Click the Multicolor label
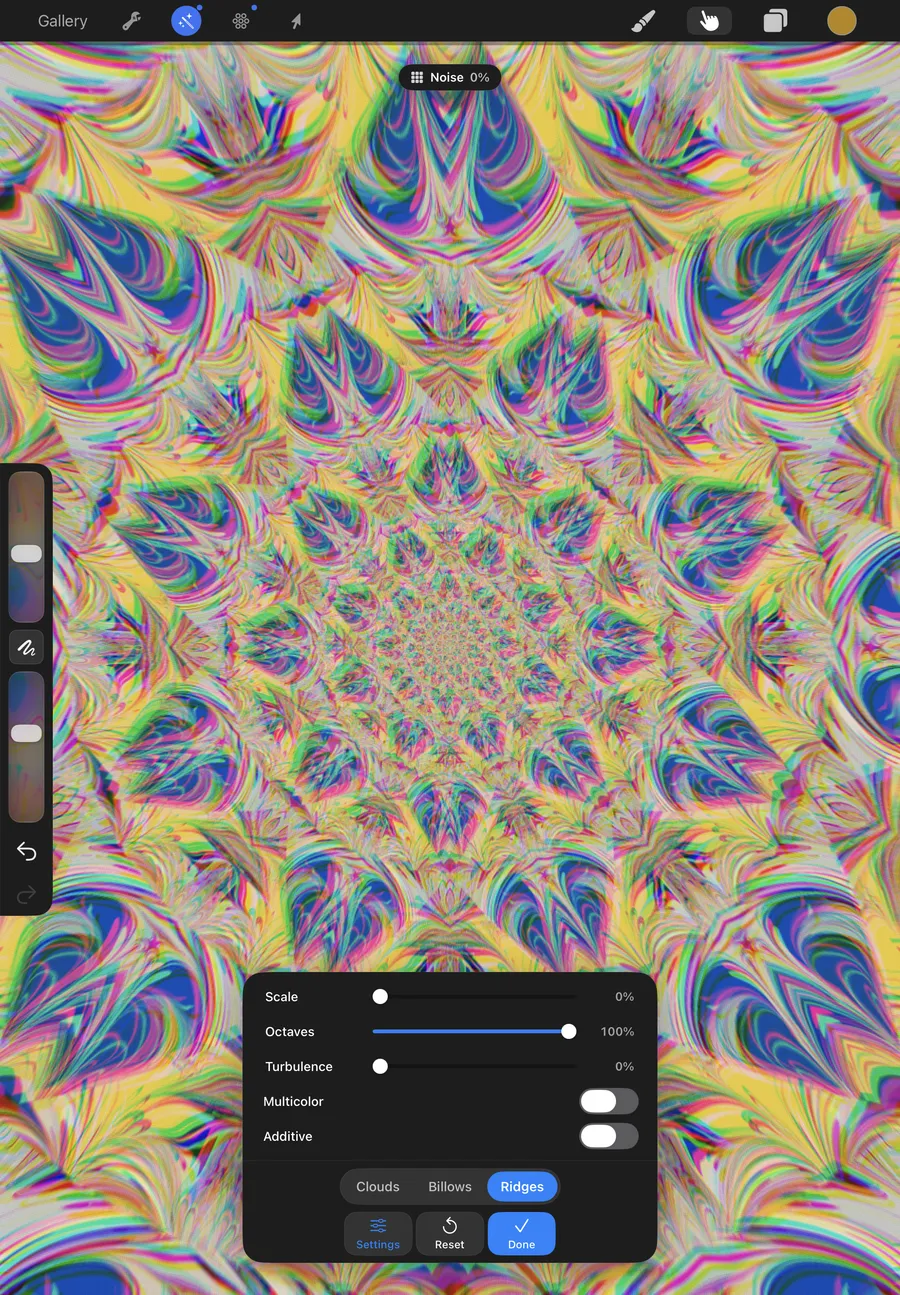 click(293, 1101)
